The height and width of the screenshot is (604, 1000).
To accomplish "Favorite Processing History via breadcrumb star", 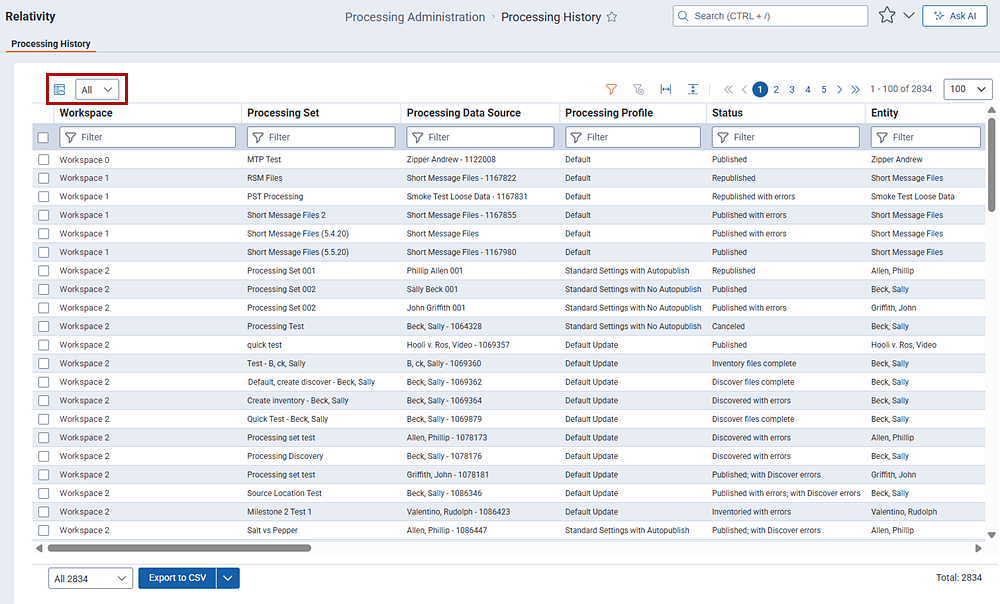I will click(x=612, y=17).
